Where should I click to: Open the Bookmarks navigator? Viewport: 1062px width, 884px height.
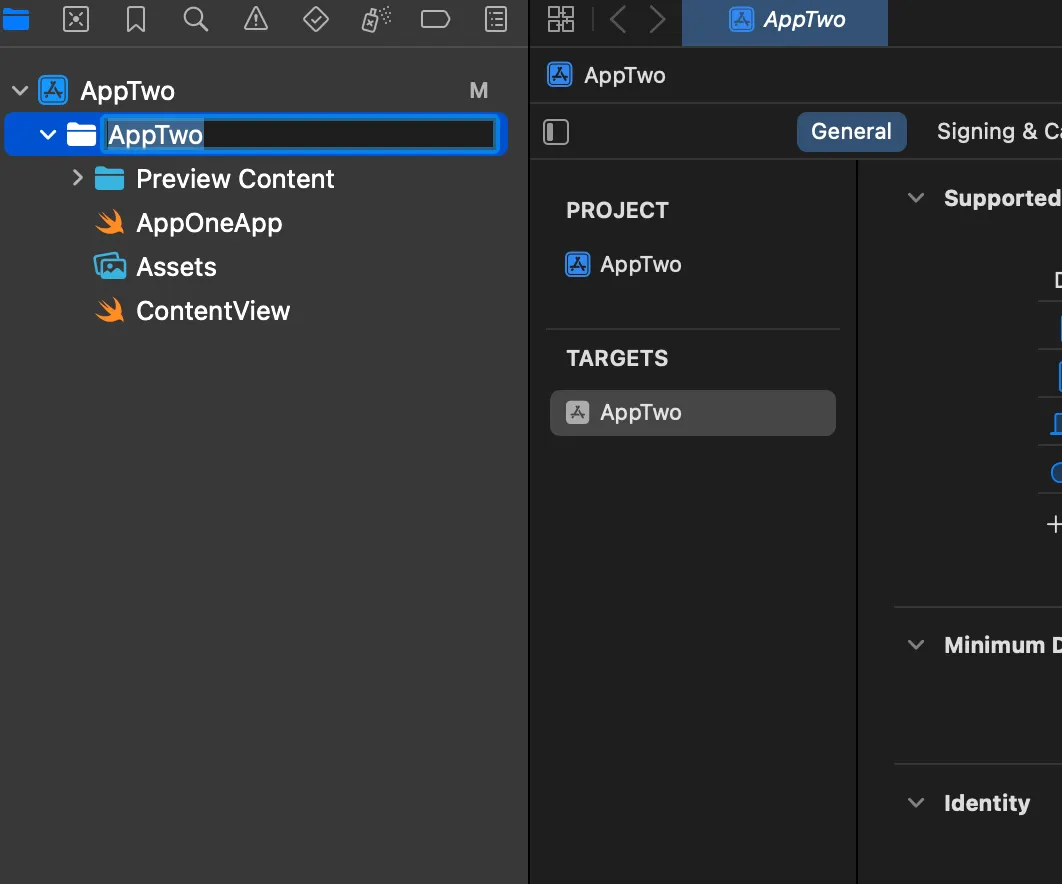pos(136,18)
